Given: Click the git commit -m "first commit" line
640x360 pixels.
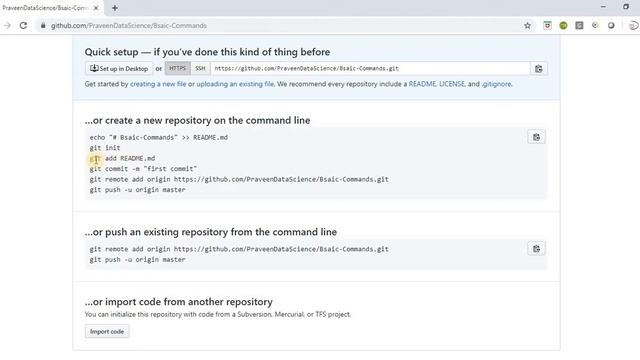Looking at the screenshot, I should coord(143,169).
